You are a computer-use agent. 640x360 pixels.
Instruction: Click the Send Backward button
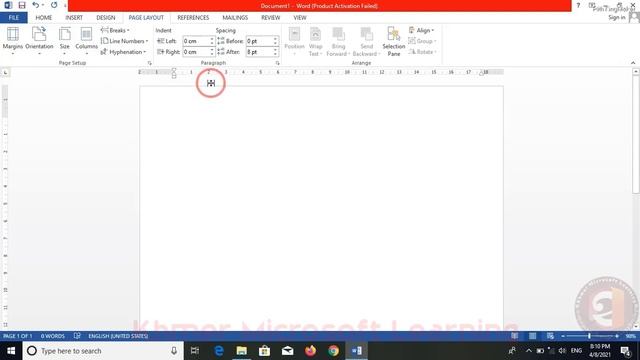[x=366, y=41]
